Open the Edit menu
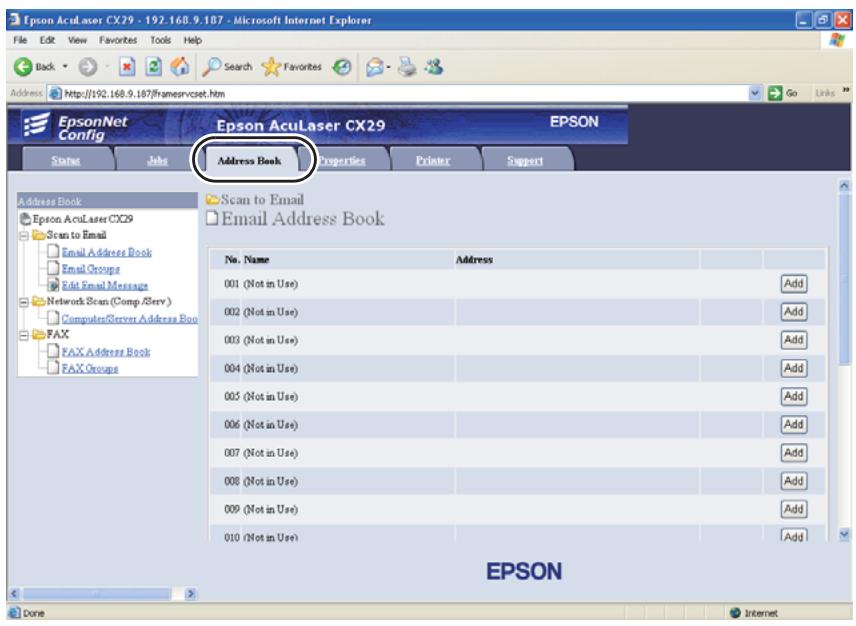856x626 pixels. click(x=47, y=40)
